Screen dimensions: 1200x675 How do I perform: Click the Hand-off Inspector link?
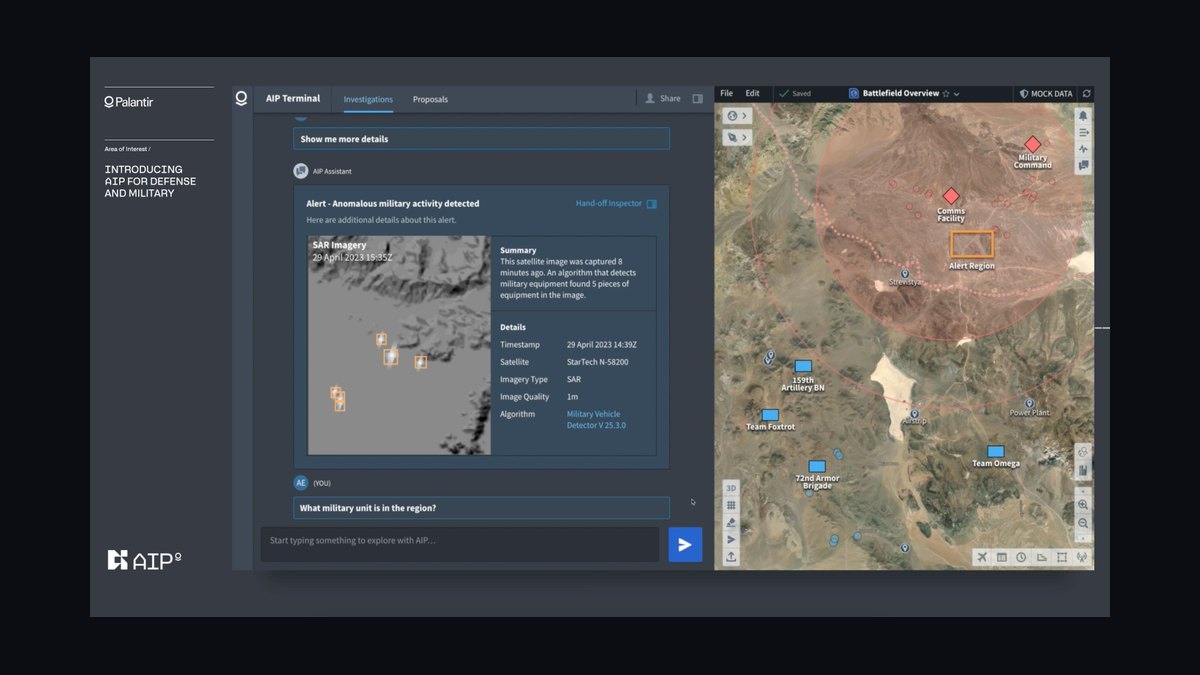coord(609,204)
